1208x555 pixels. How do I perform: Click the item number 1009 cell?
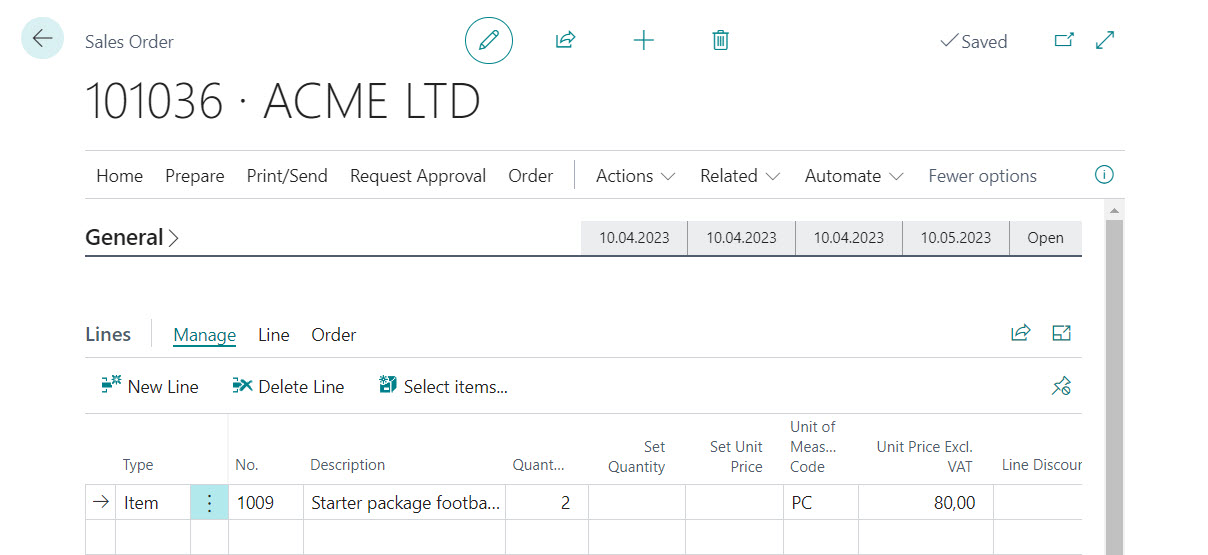pos(266,503)
